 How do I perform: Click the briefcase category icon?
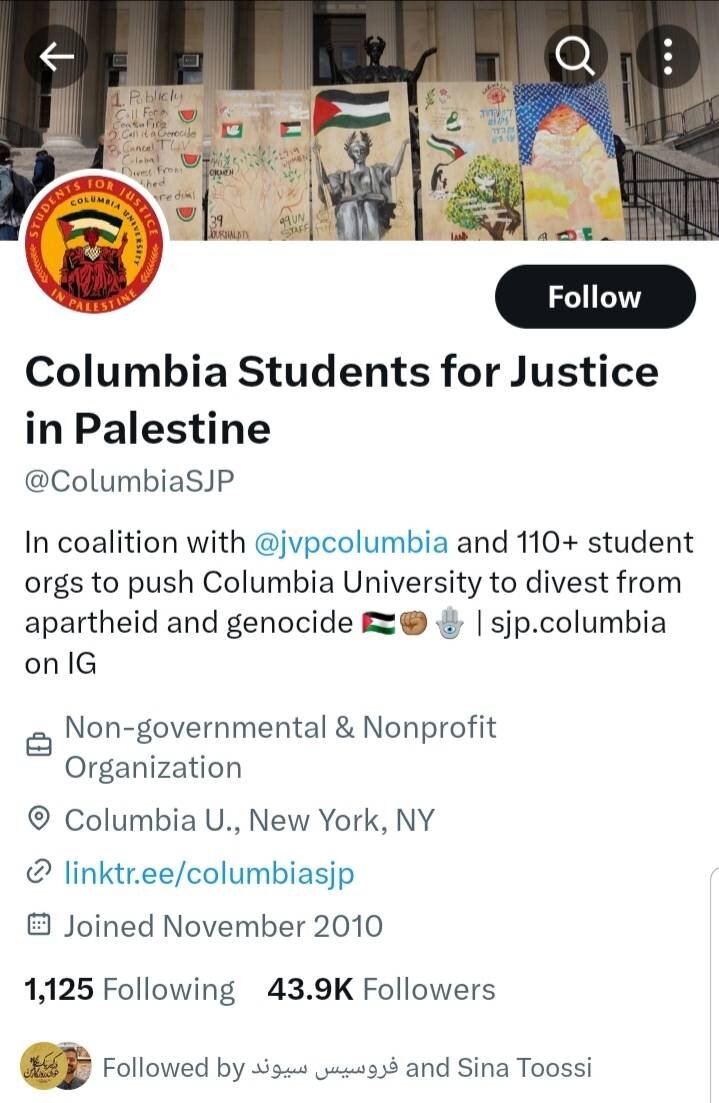[x=39, y=747]
